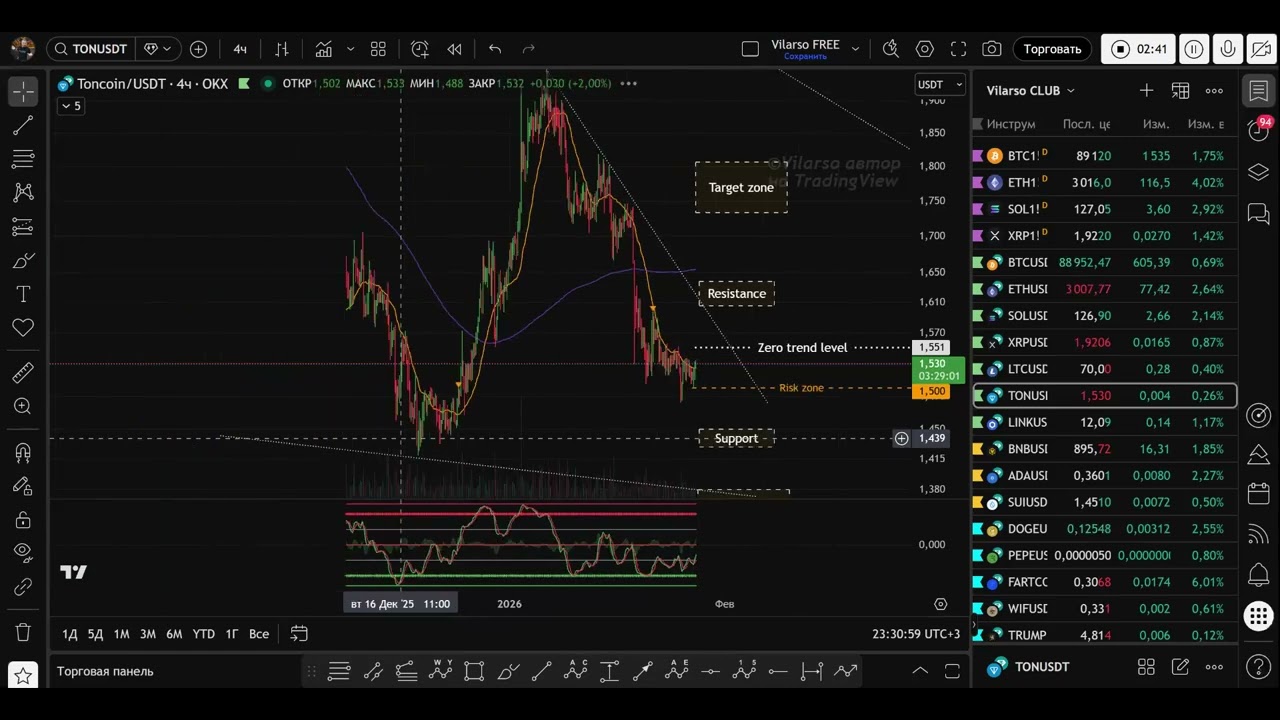Open the favorites star toolbar button
The image size is (1280, 720).
(x=23, y=676)
